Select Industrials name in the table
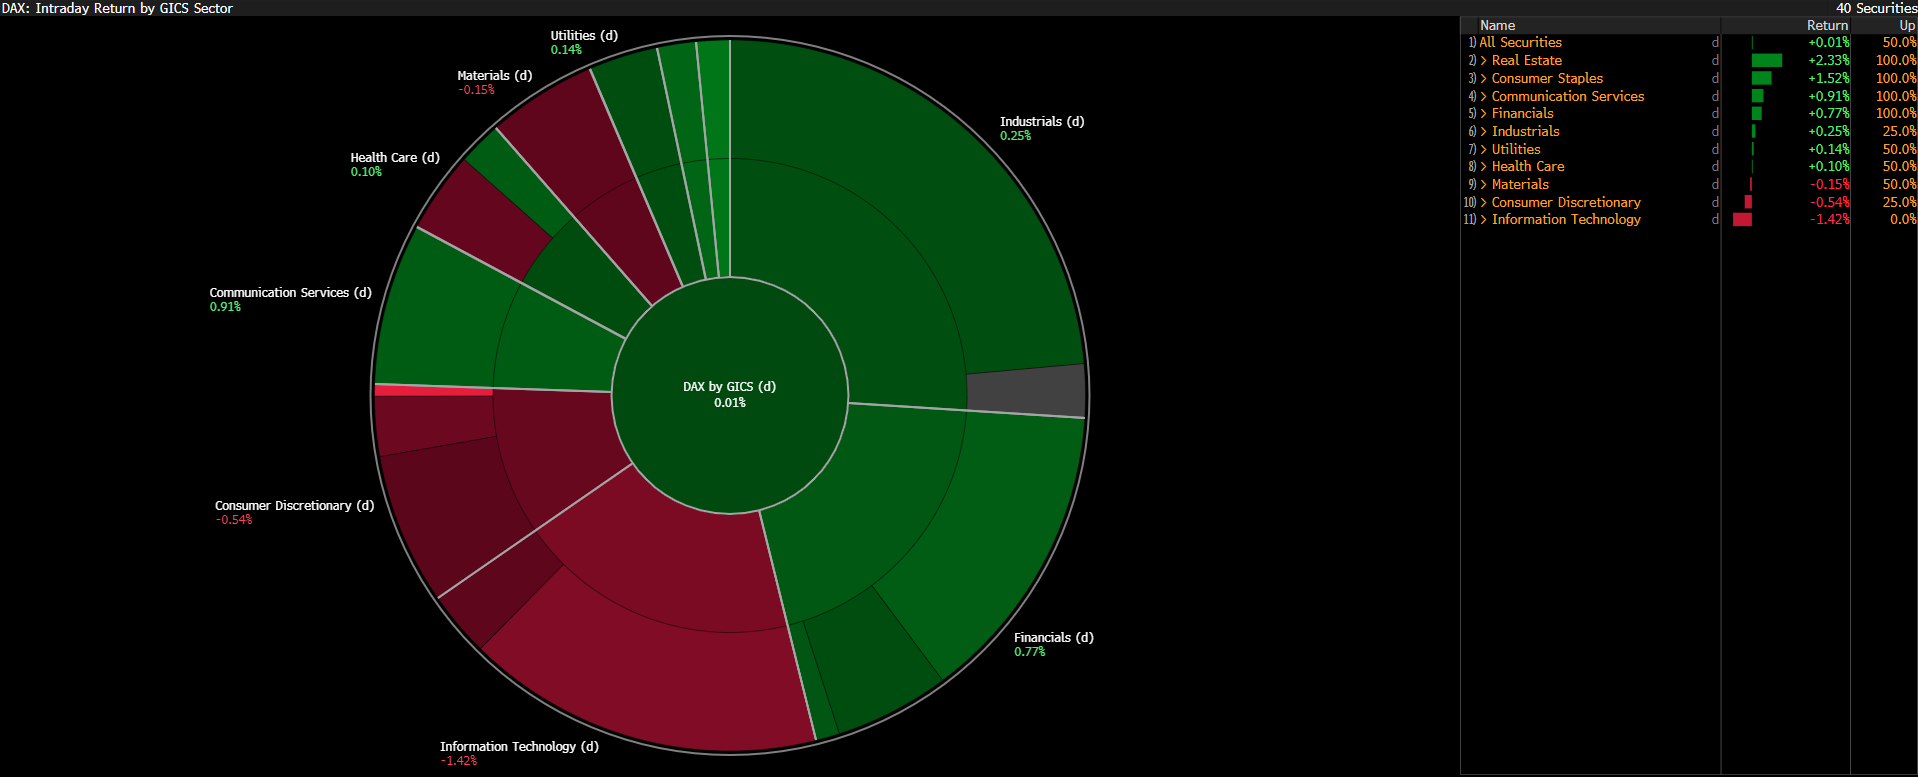Image resolution: width=1918 pixels, height=777 pixels. [x=1525, y=132]
